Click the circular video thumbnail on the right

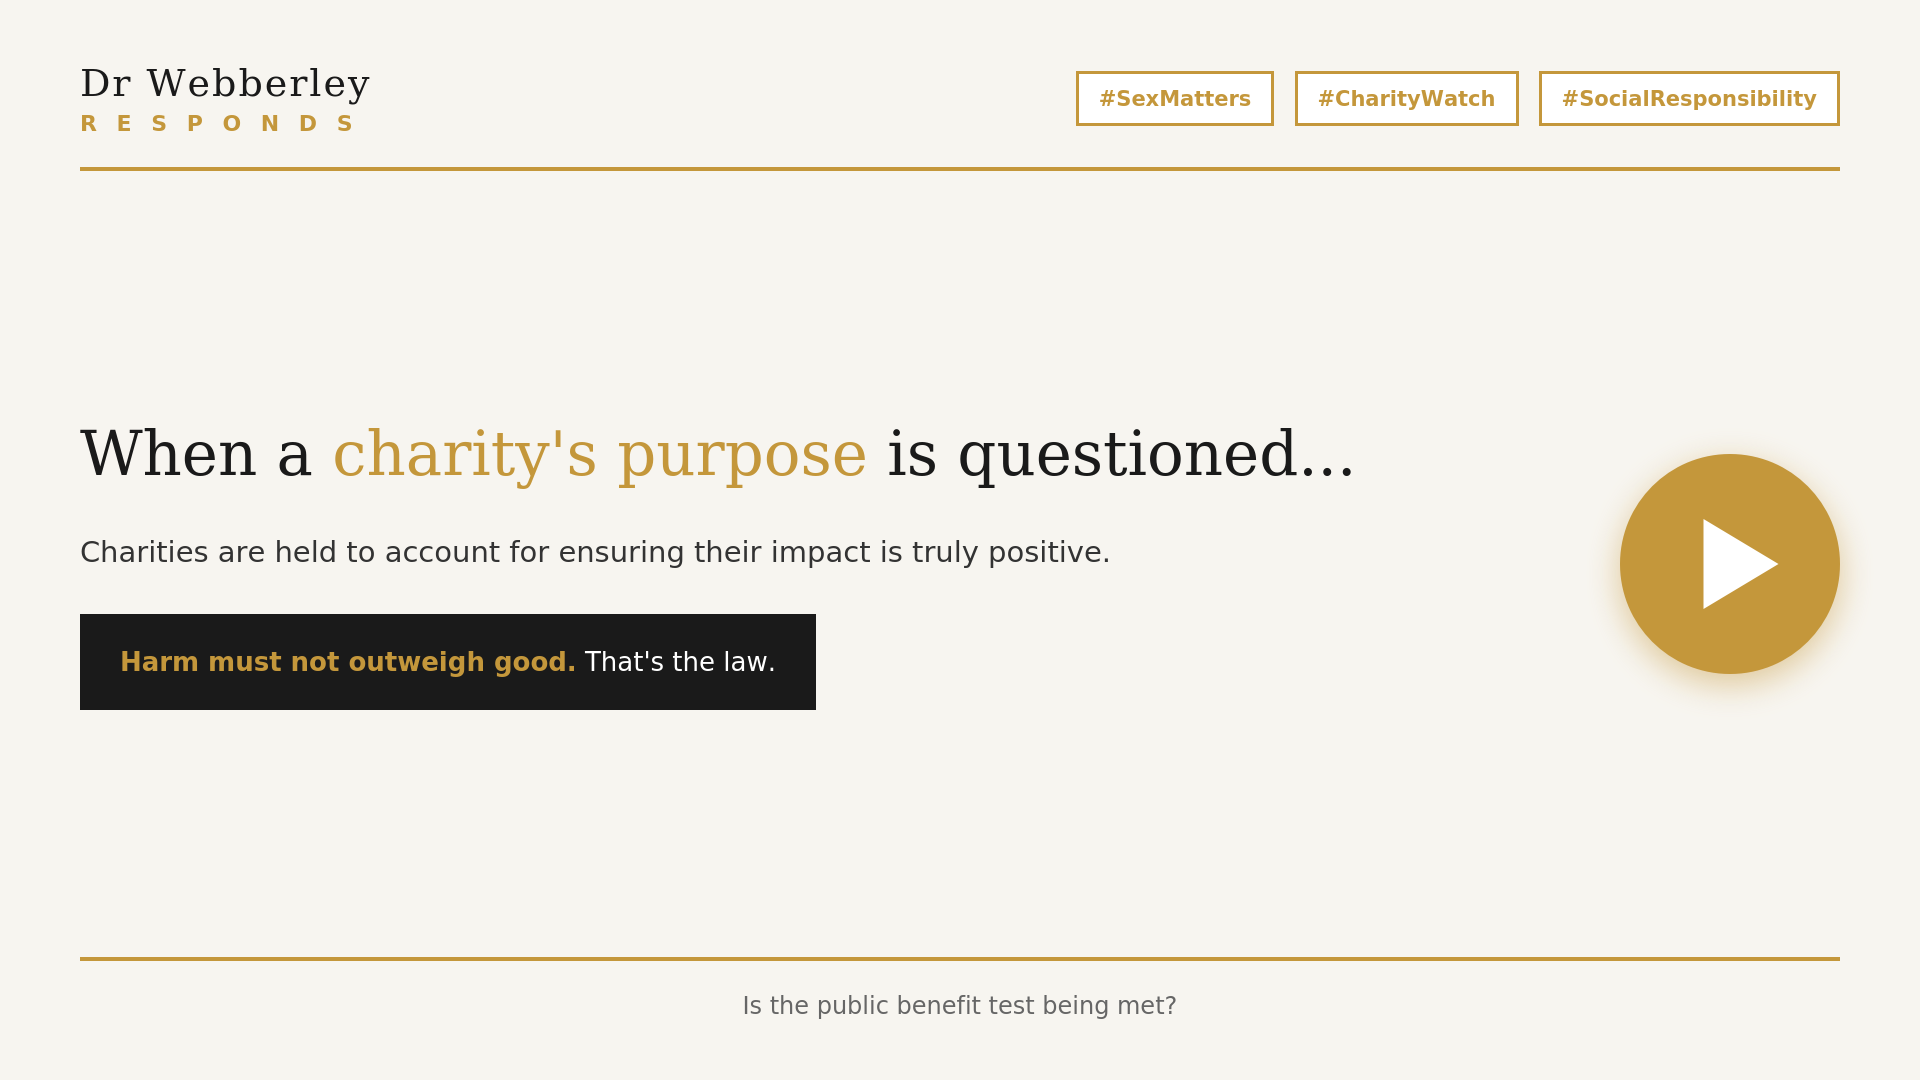point(1729,563)
